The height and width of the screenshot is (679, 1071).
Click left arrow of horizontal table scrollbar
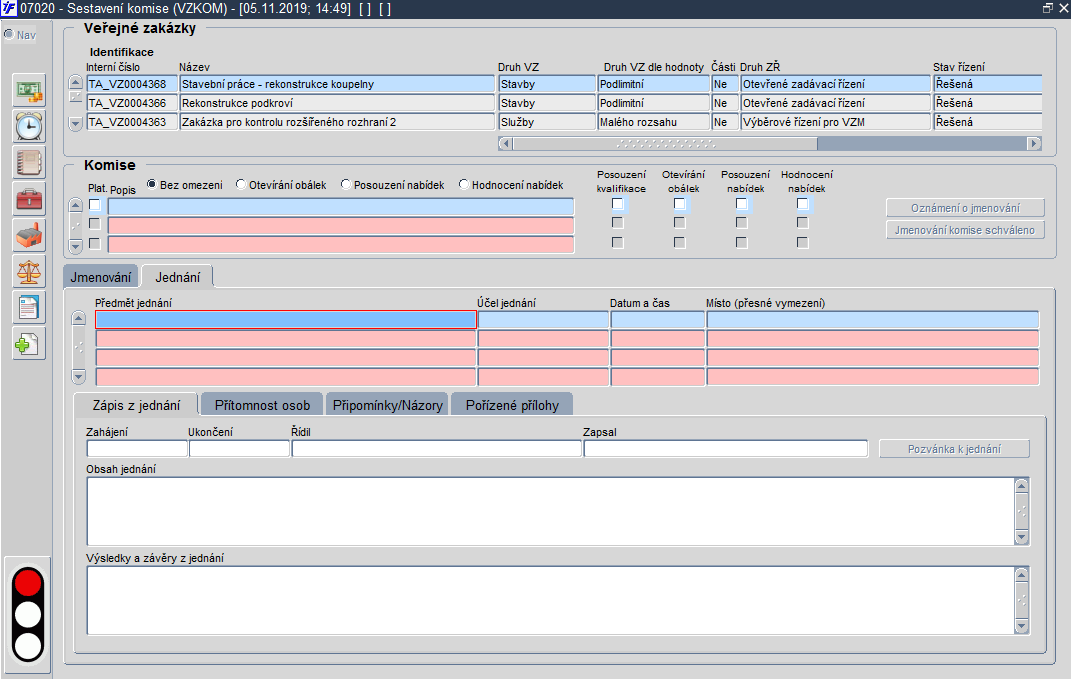coord(505,143)
